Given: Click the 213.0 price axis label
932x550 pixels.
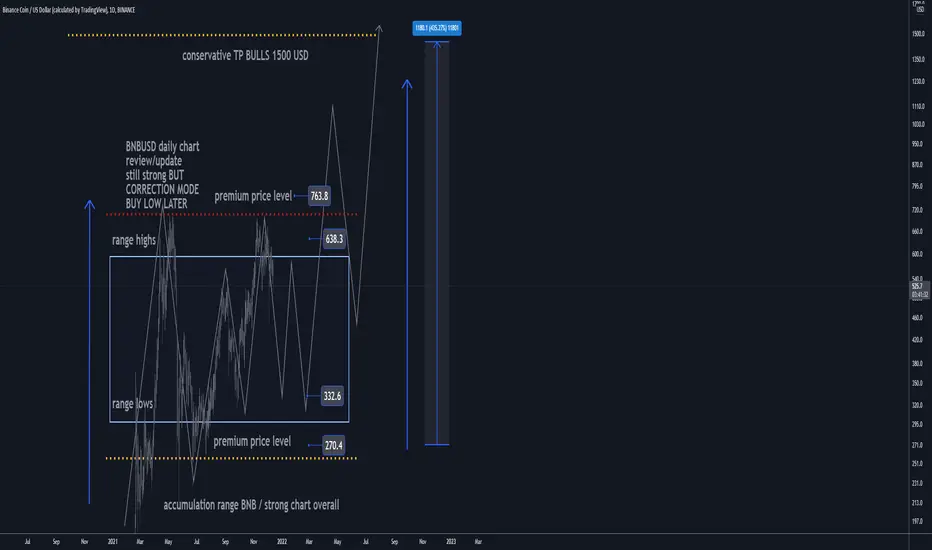Looking at the screenshot, I should point(917,503).
